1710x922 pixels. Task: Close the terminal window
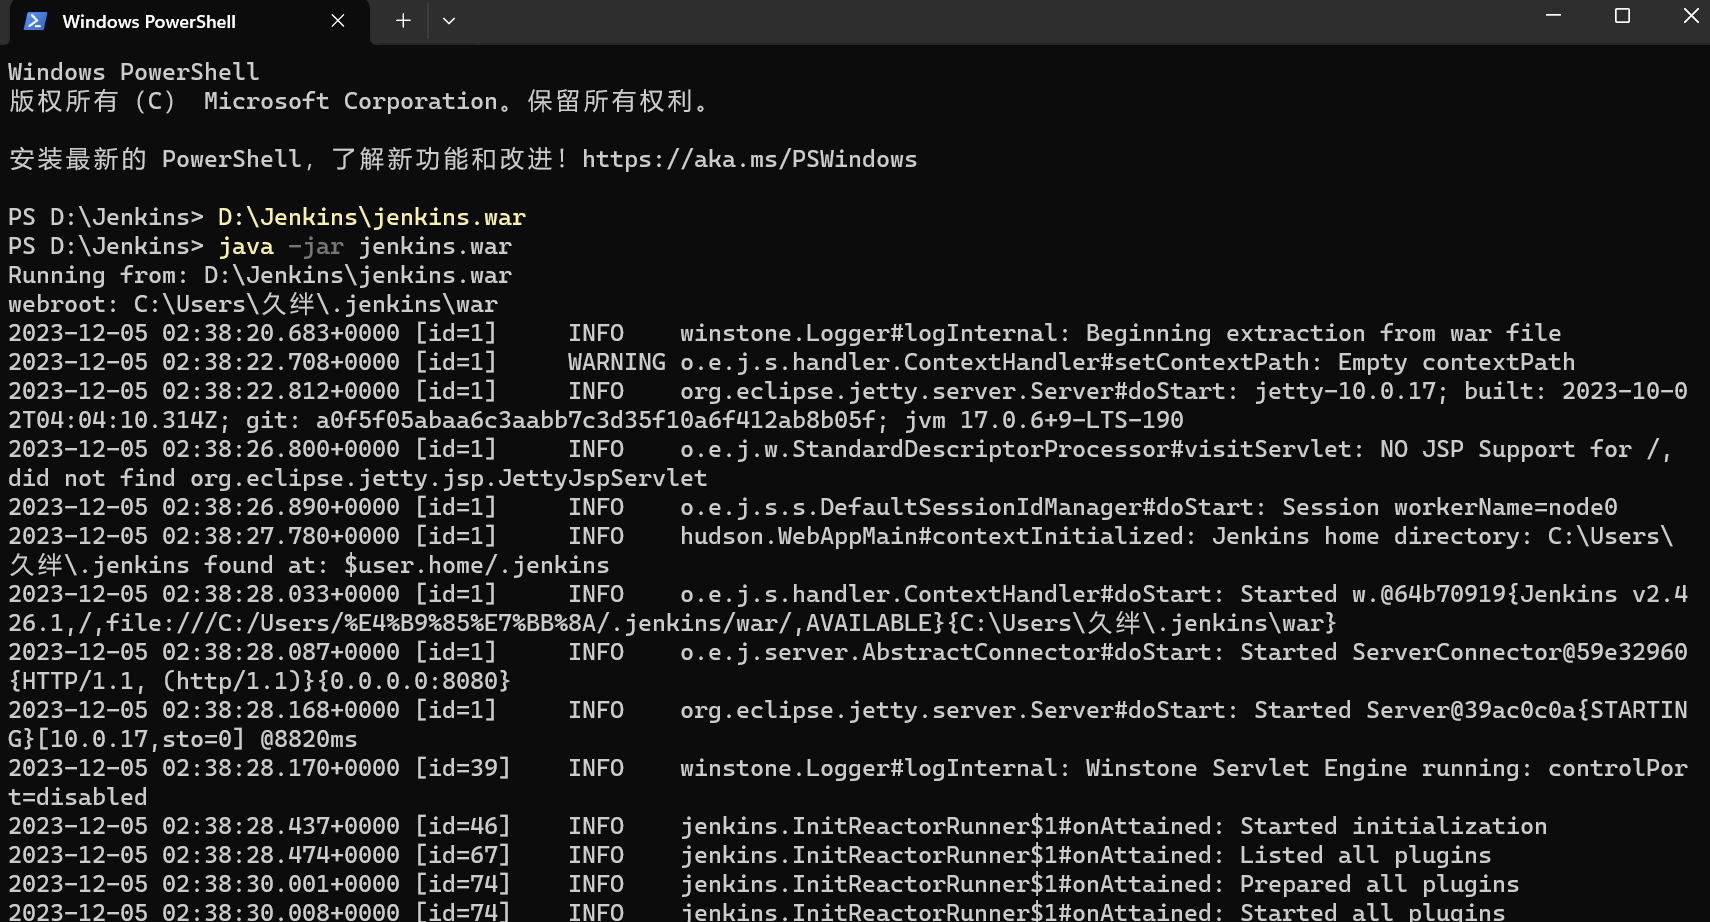pyautogui.click(x=1691, y=16)
